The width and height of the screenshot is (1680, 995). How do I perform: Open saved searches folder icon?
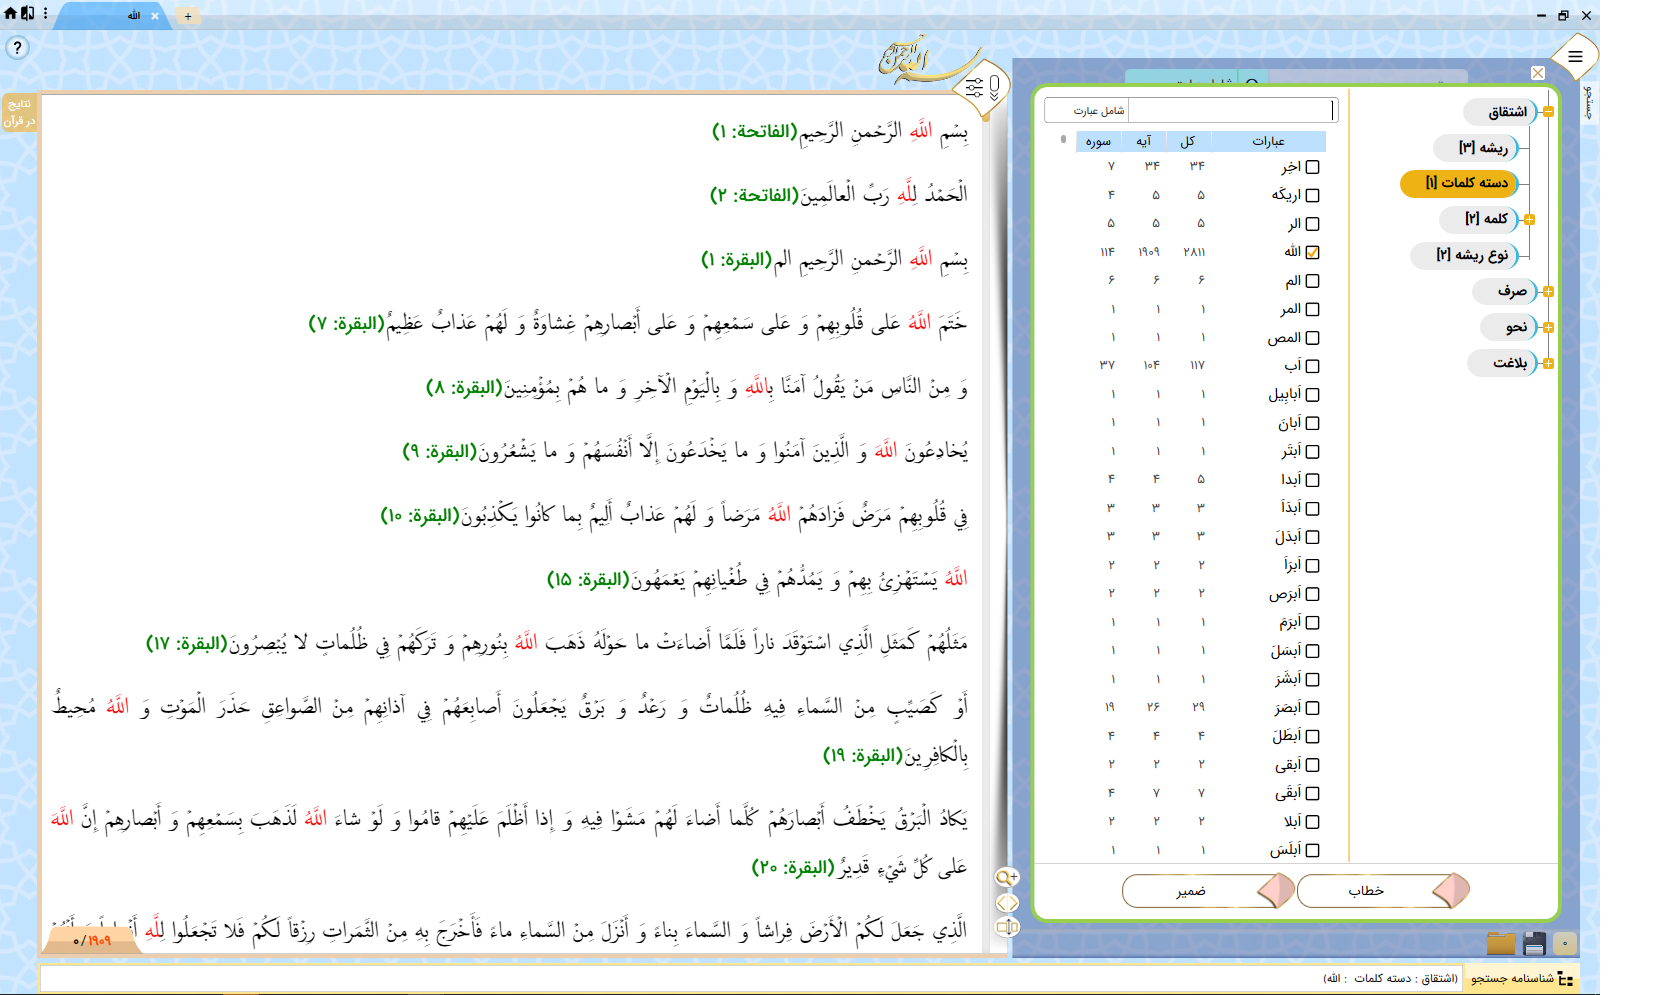1501,943
